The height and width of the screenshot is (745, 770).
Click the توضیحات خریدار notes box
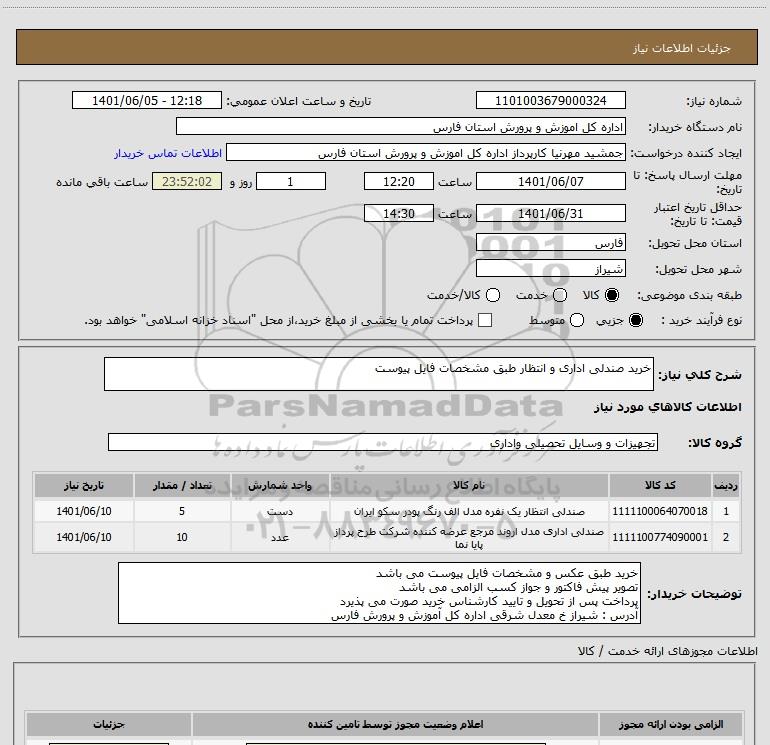pyautogui.click(x=379, y=593)
